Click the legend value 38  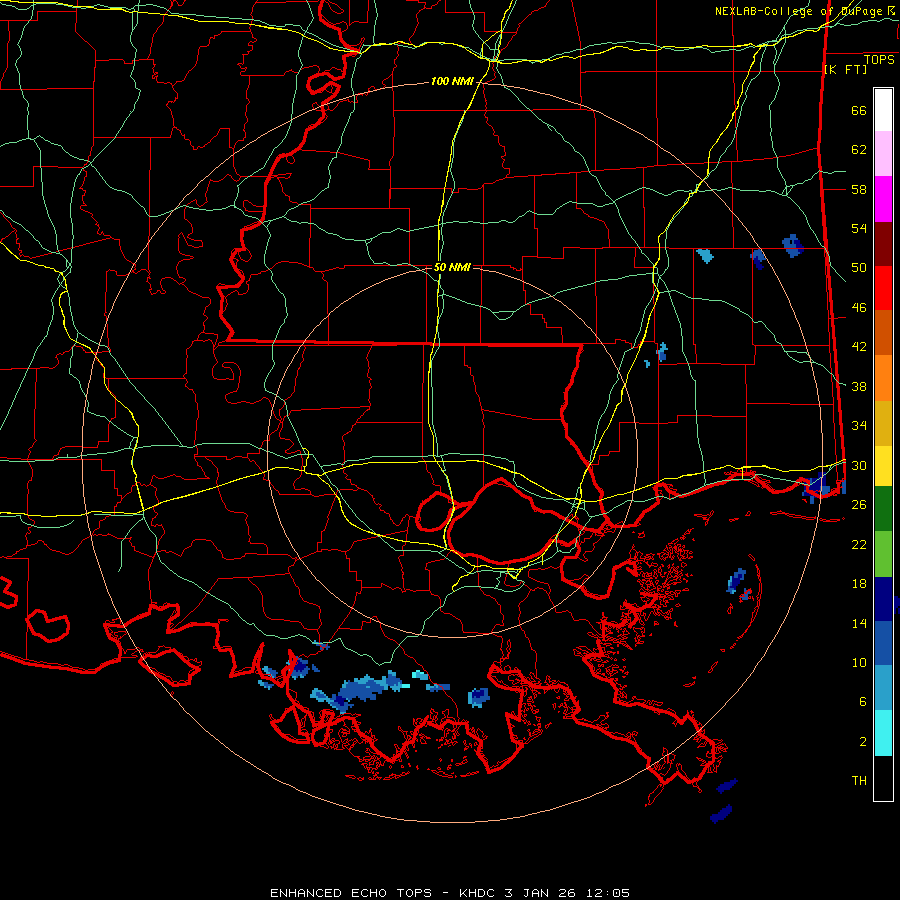point(859,387)
